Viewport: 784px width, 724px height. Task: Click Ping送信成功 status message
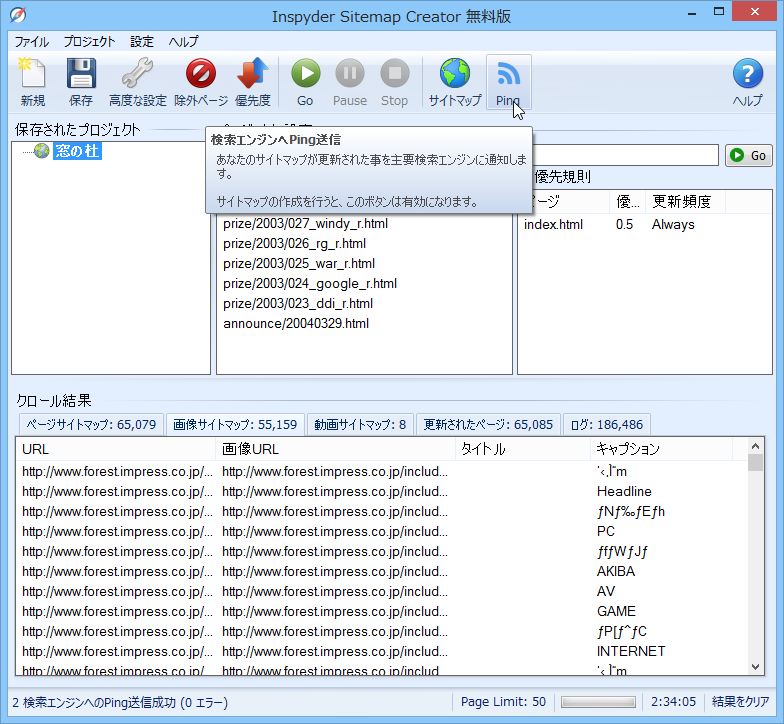tap(120, 702)
